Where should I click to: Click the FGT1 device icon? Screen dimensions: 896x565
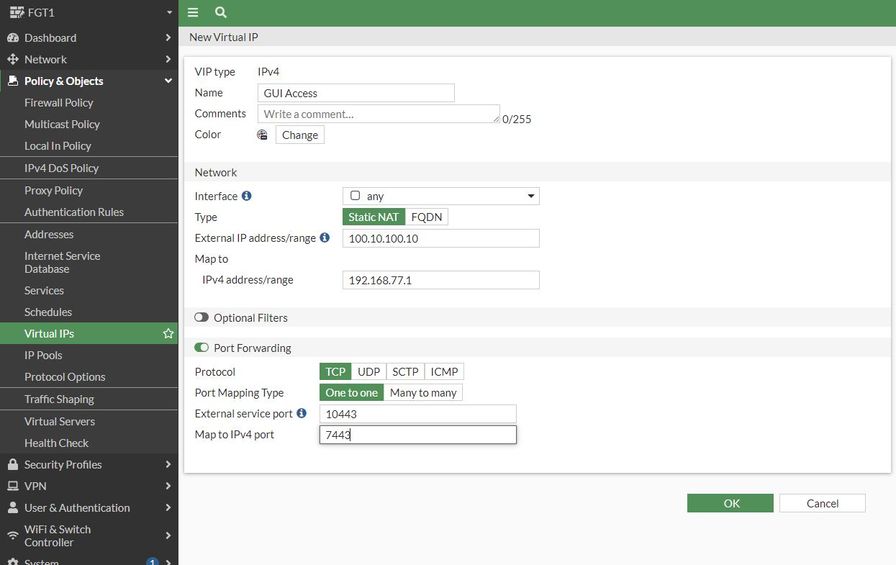click(17, 12)
